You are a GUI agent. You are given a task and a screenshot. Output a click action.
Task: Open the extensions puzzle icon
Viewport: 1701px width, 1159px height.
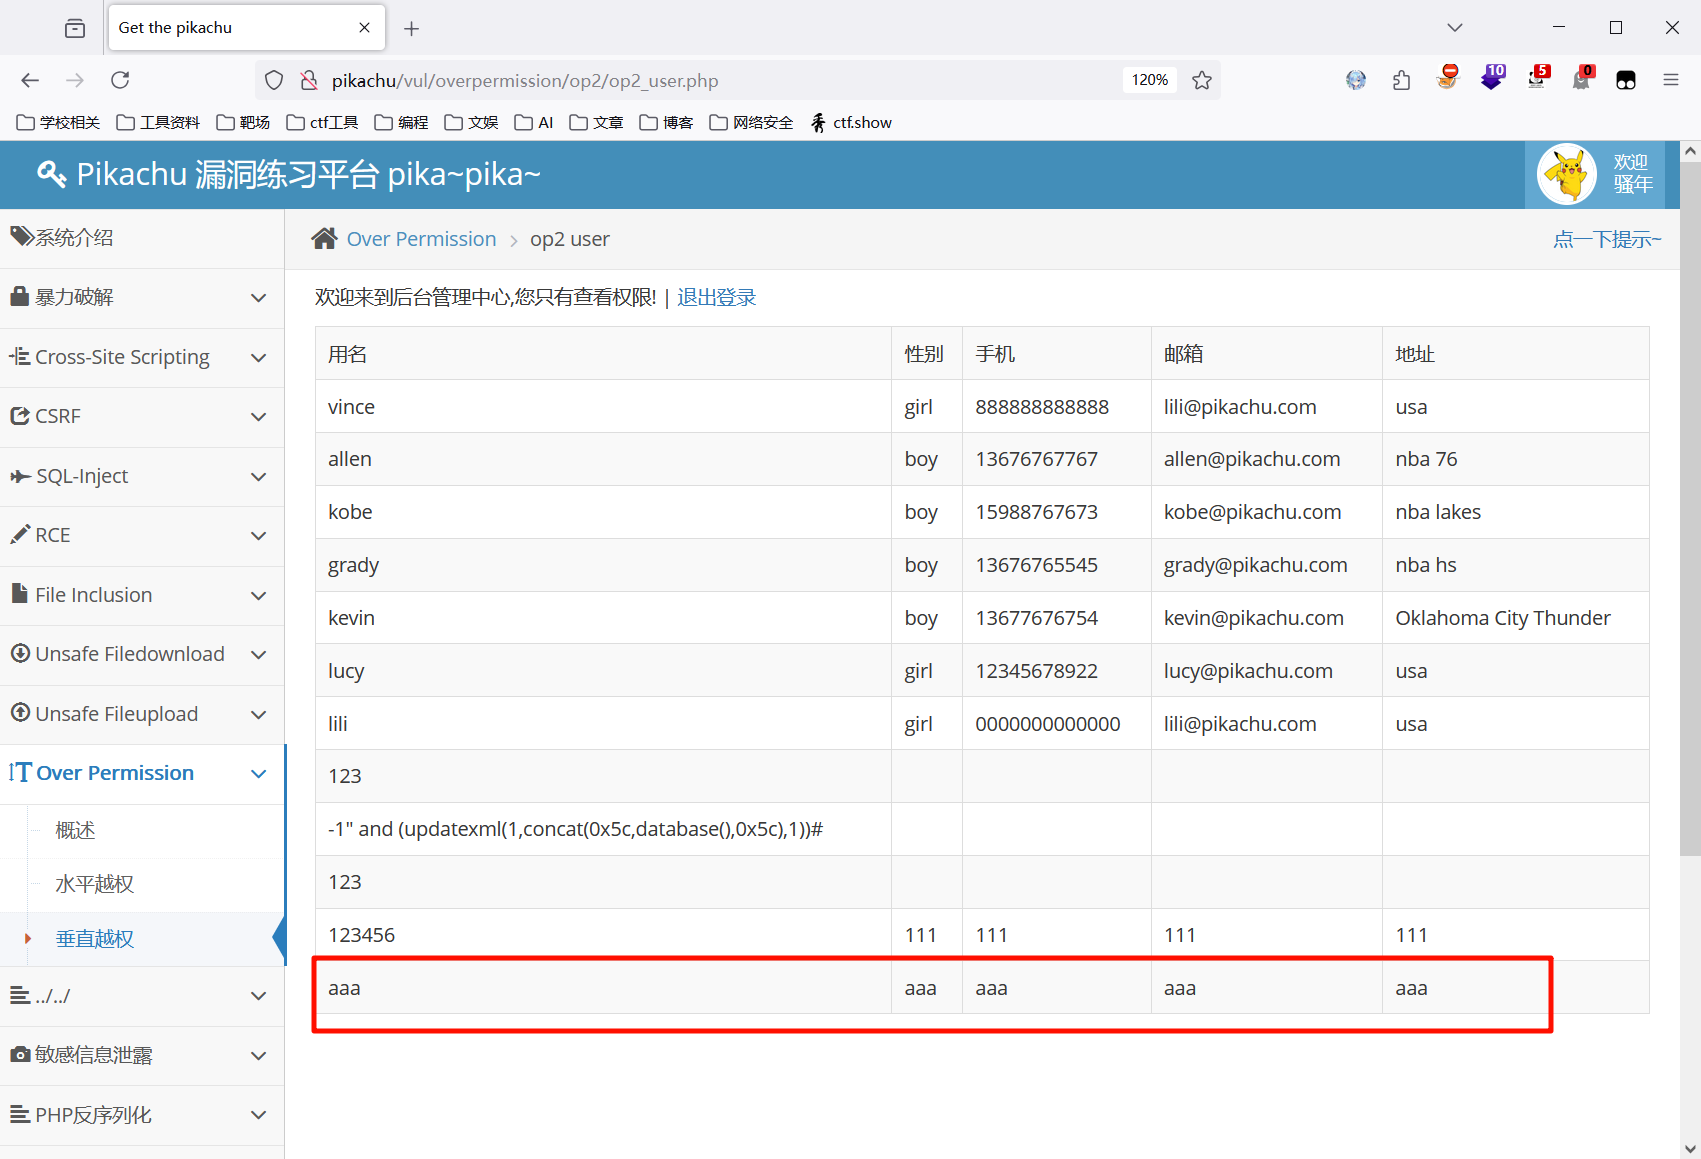[1401, 80]
